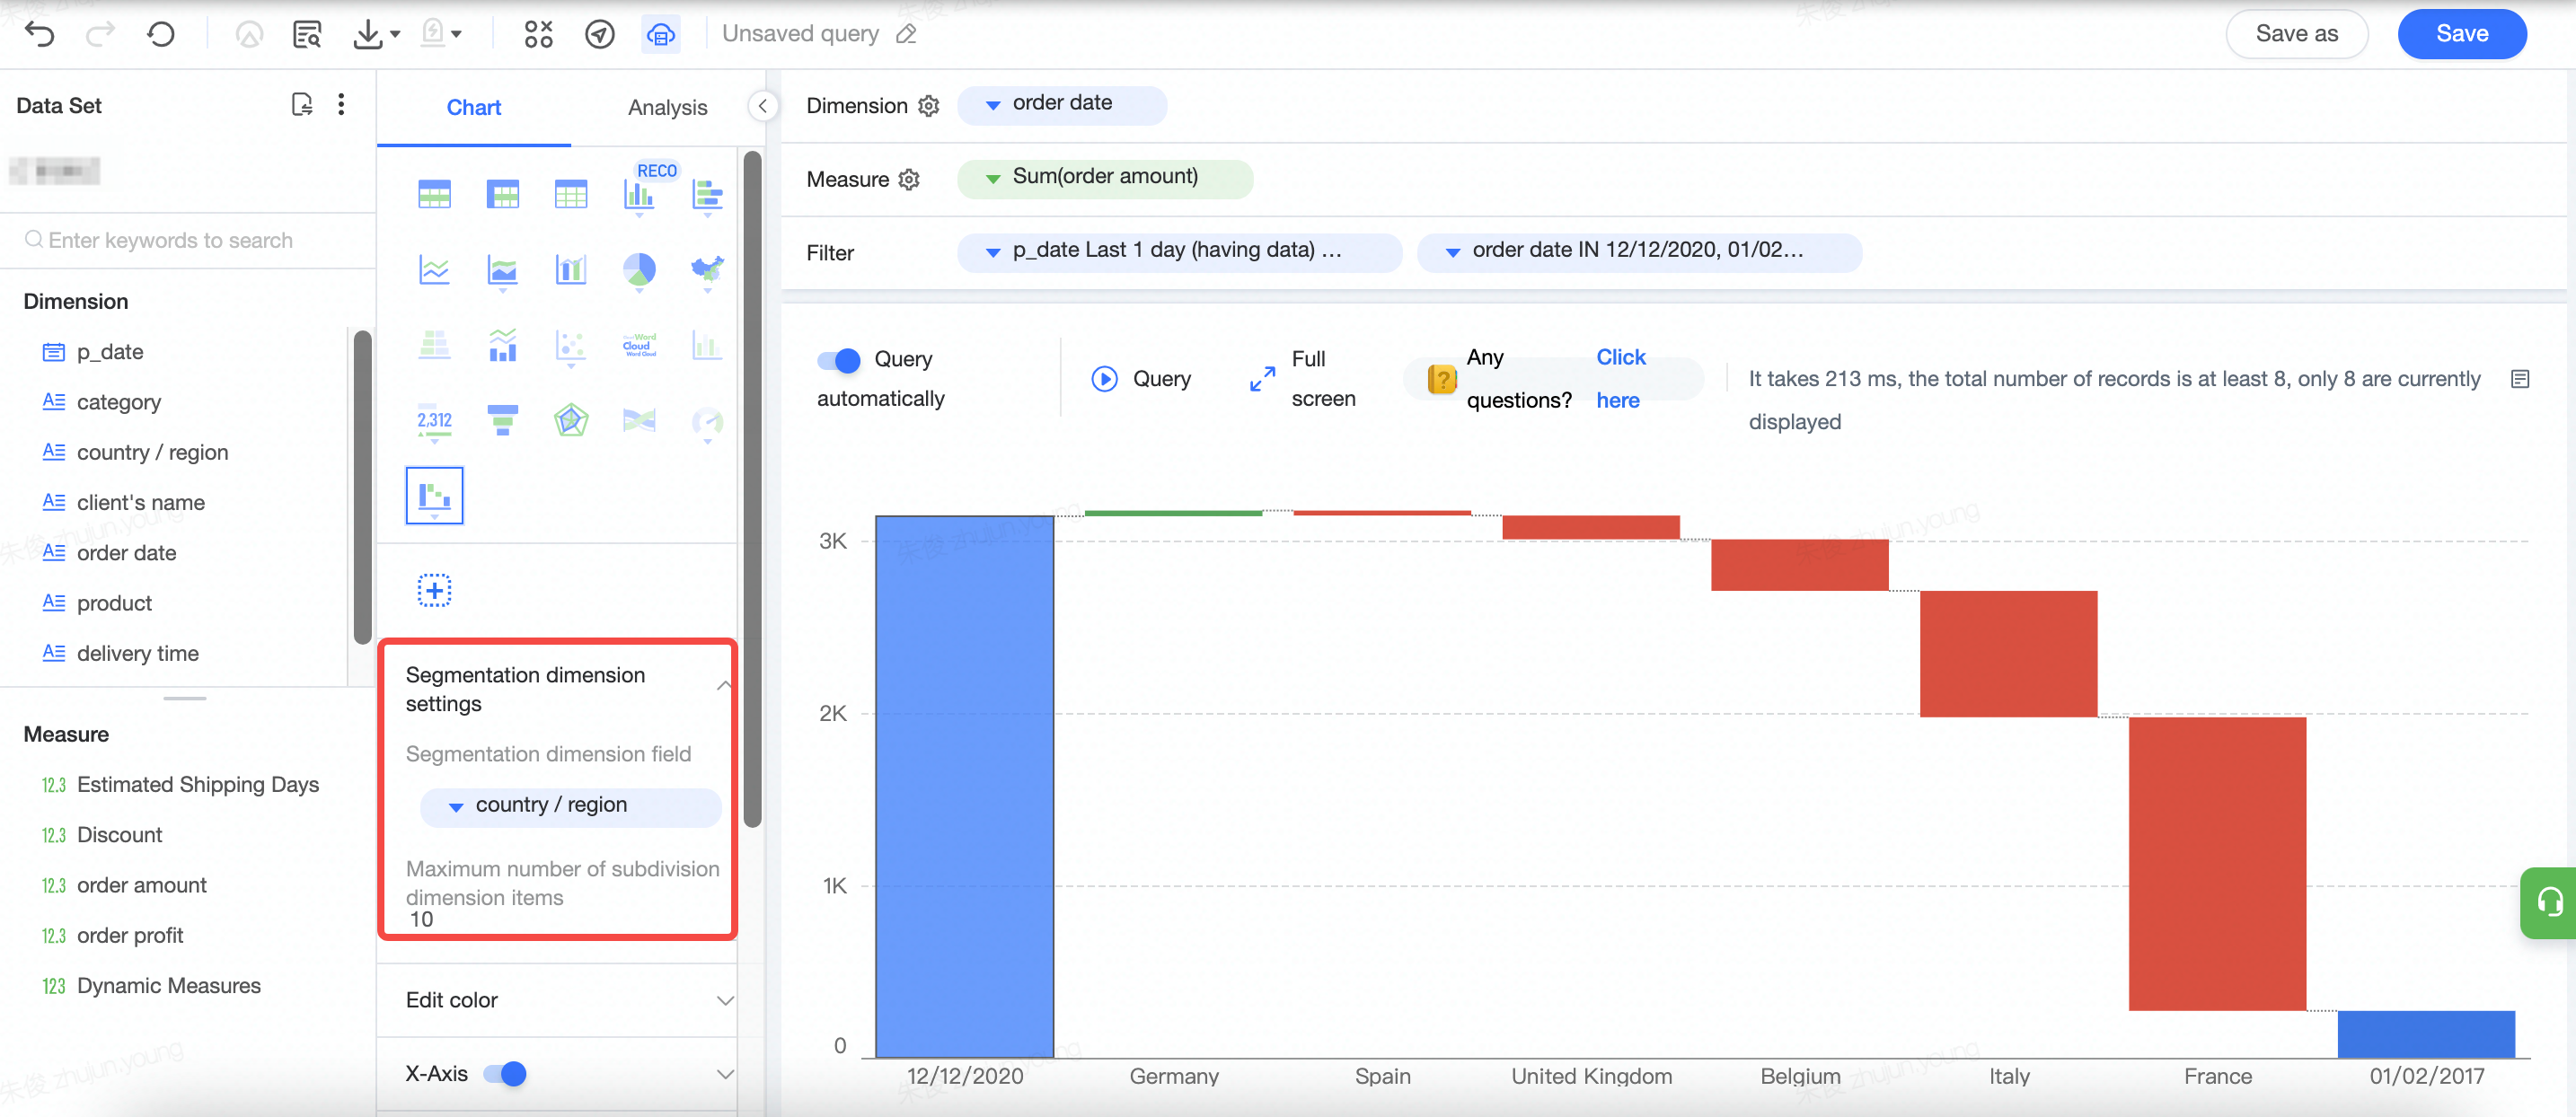Click the undo arrow icon
Viewport: 2576px width, 1117px height.
(x=39, y=35)
